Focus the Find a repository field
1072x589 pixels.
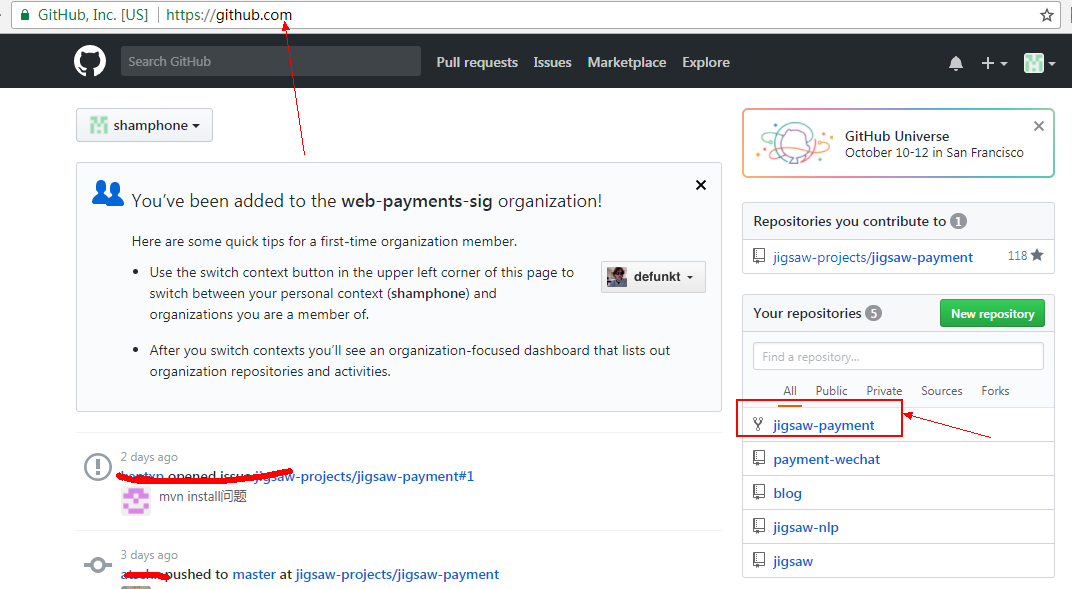[898, 356]
